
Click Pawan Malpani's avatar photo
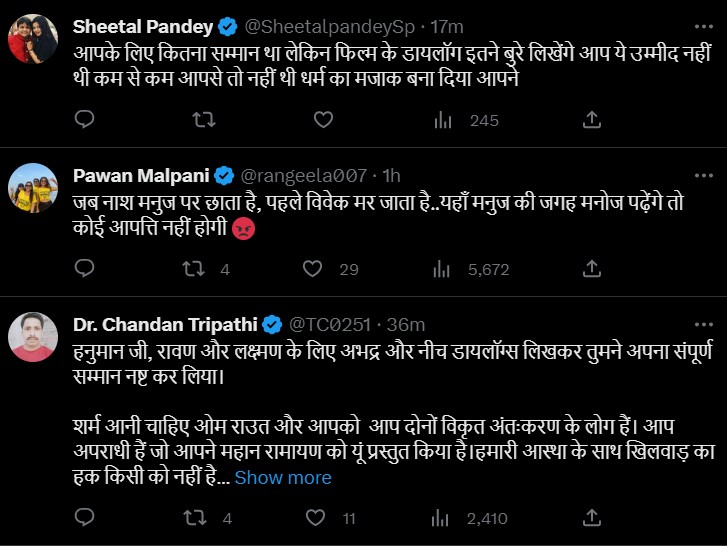[33, 187]
